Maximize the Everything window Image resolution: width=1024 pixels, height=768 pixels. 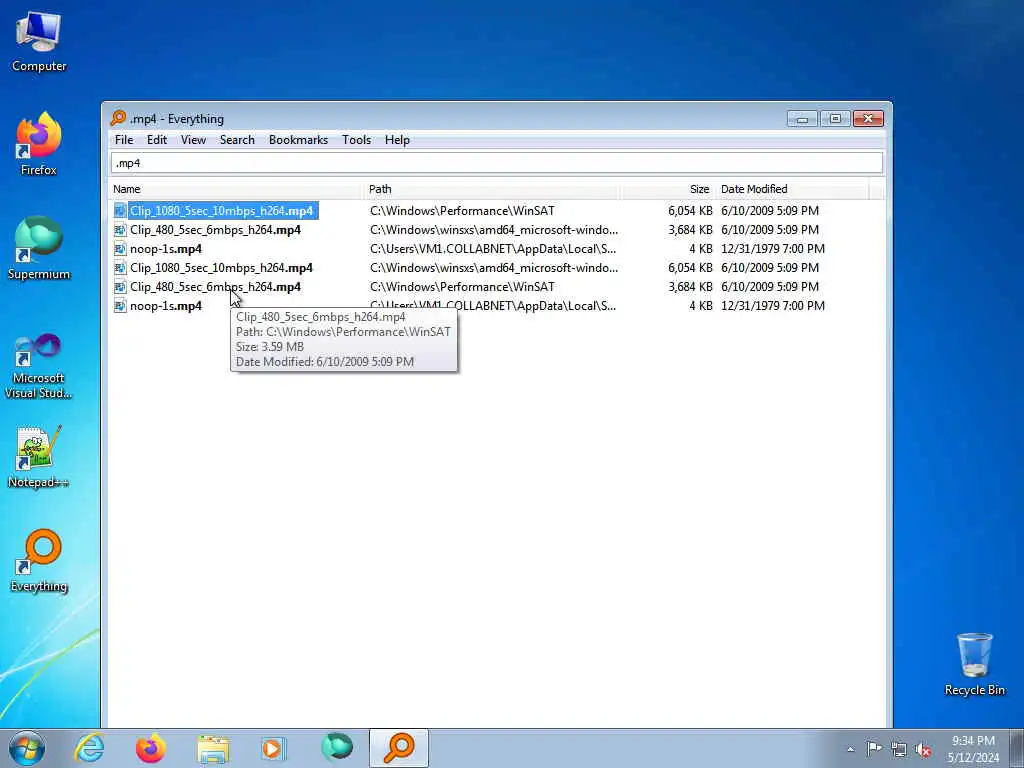pos(835,119)
